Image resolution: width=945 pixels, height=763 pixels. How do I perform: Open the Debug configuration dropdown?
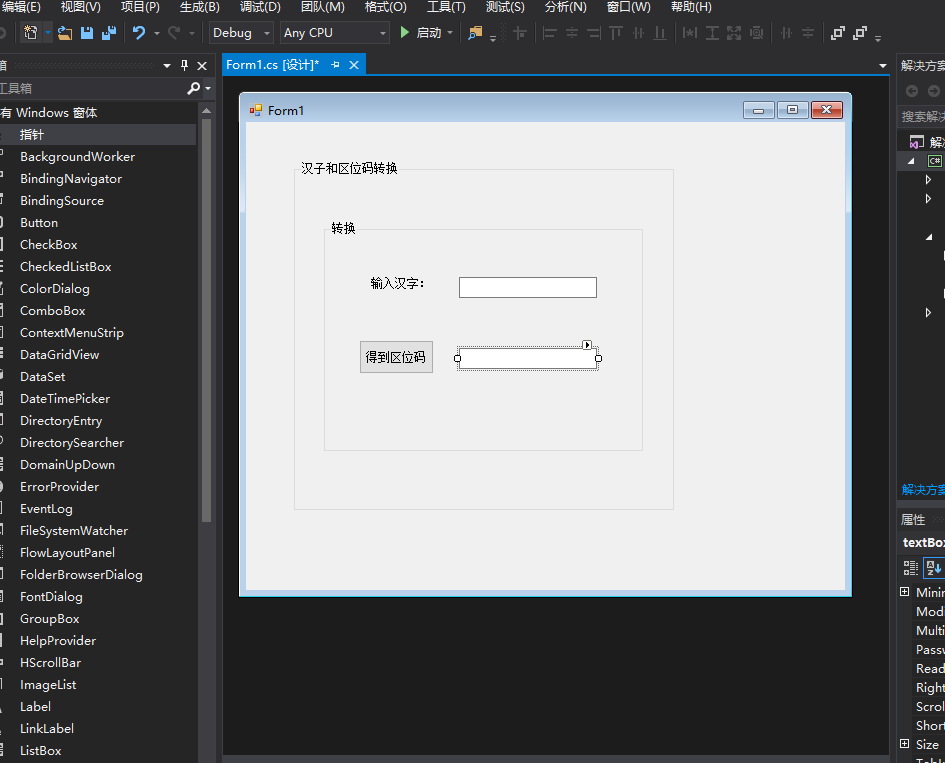point(241,33)
